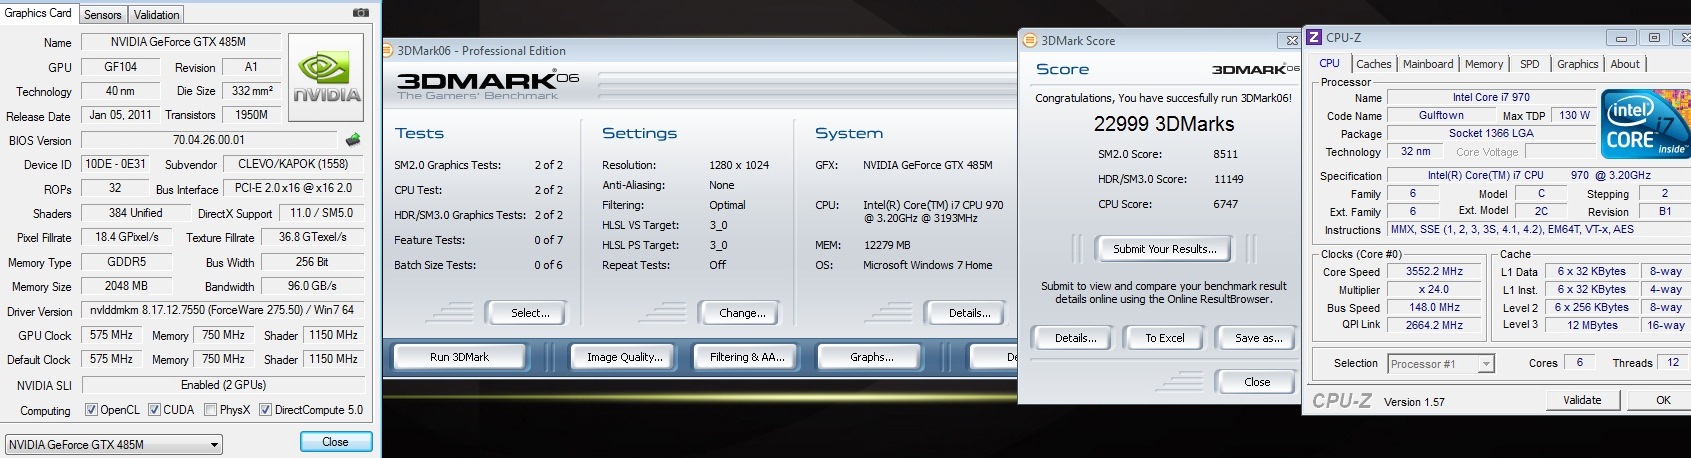This screenshot has width=1691, height=458.
Task: Click Select... under Tests in 3DMark06
Action: pos(530,313)
